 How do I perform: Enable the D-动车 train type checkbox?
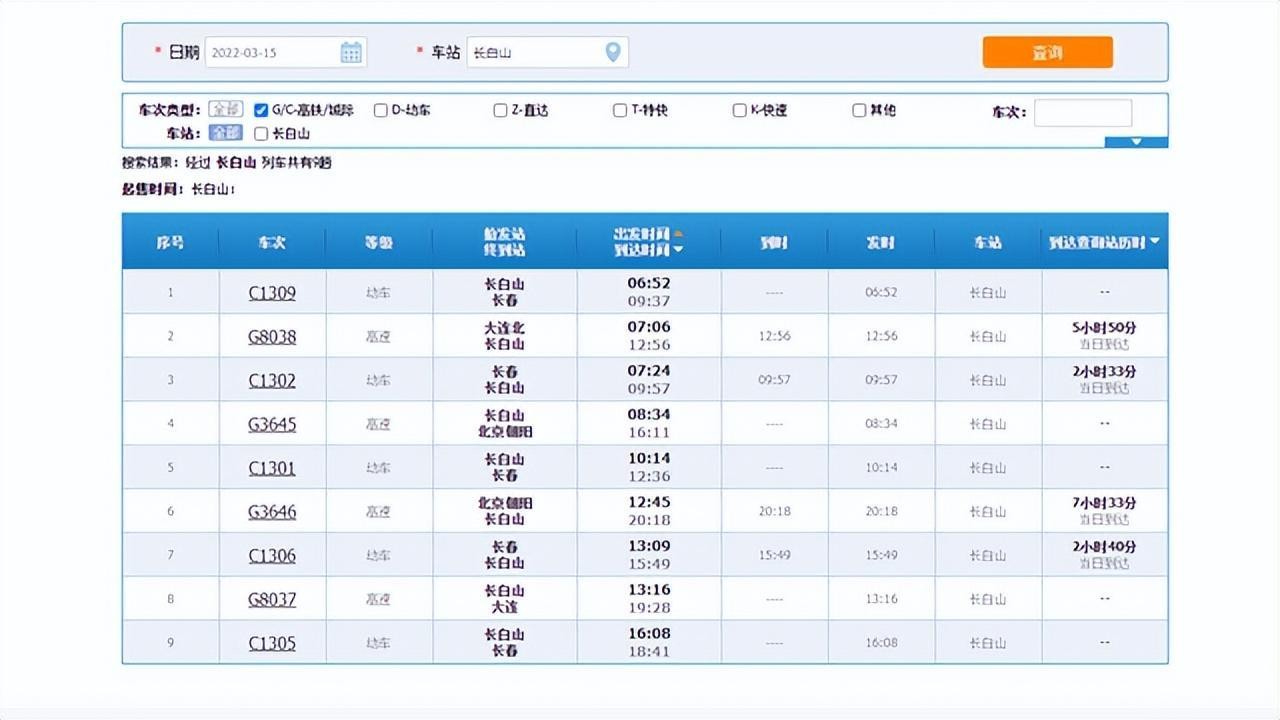click(x=380, y=110)
